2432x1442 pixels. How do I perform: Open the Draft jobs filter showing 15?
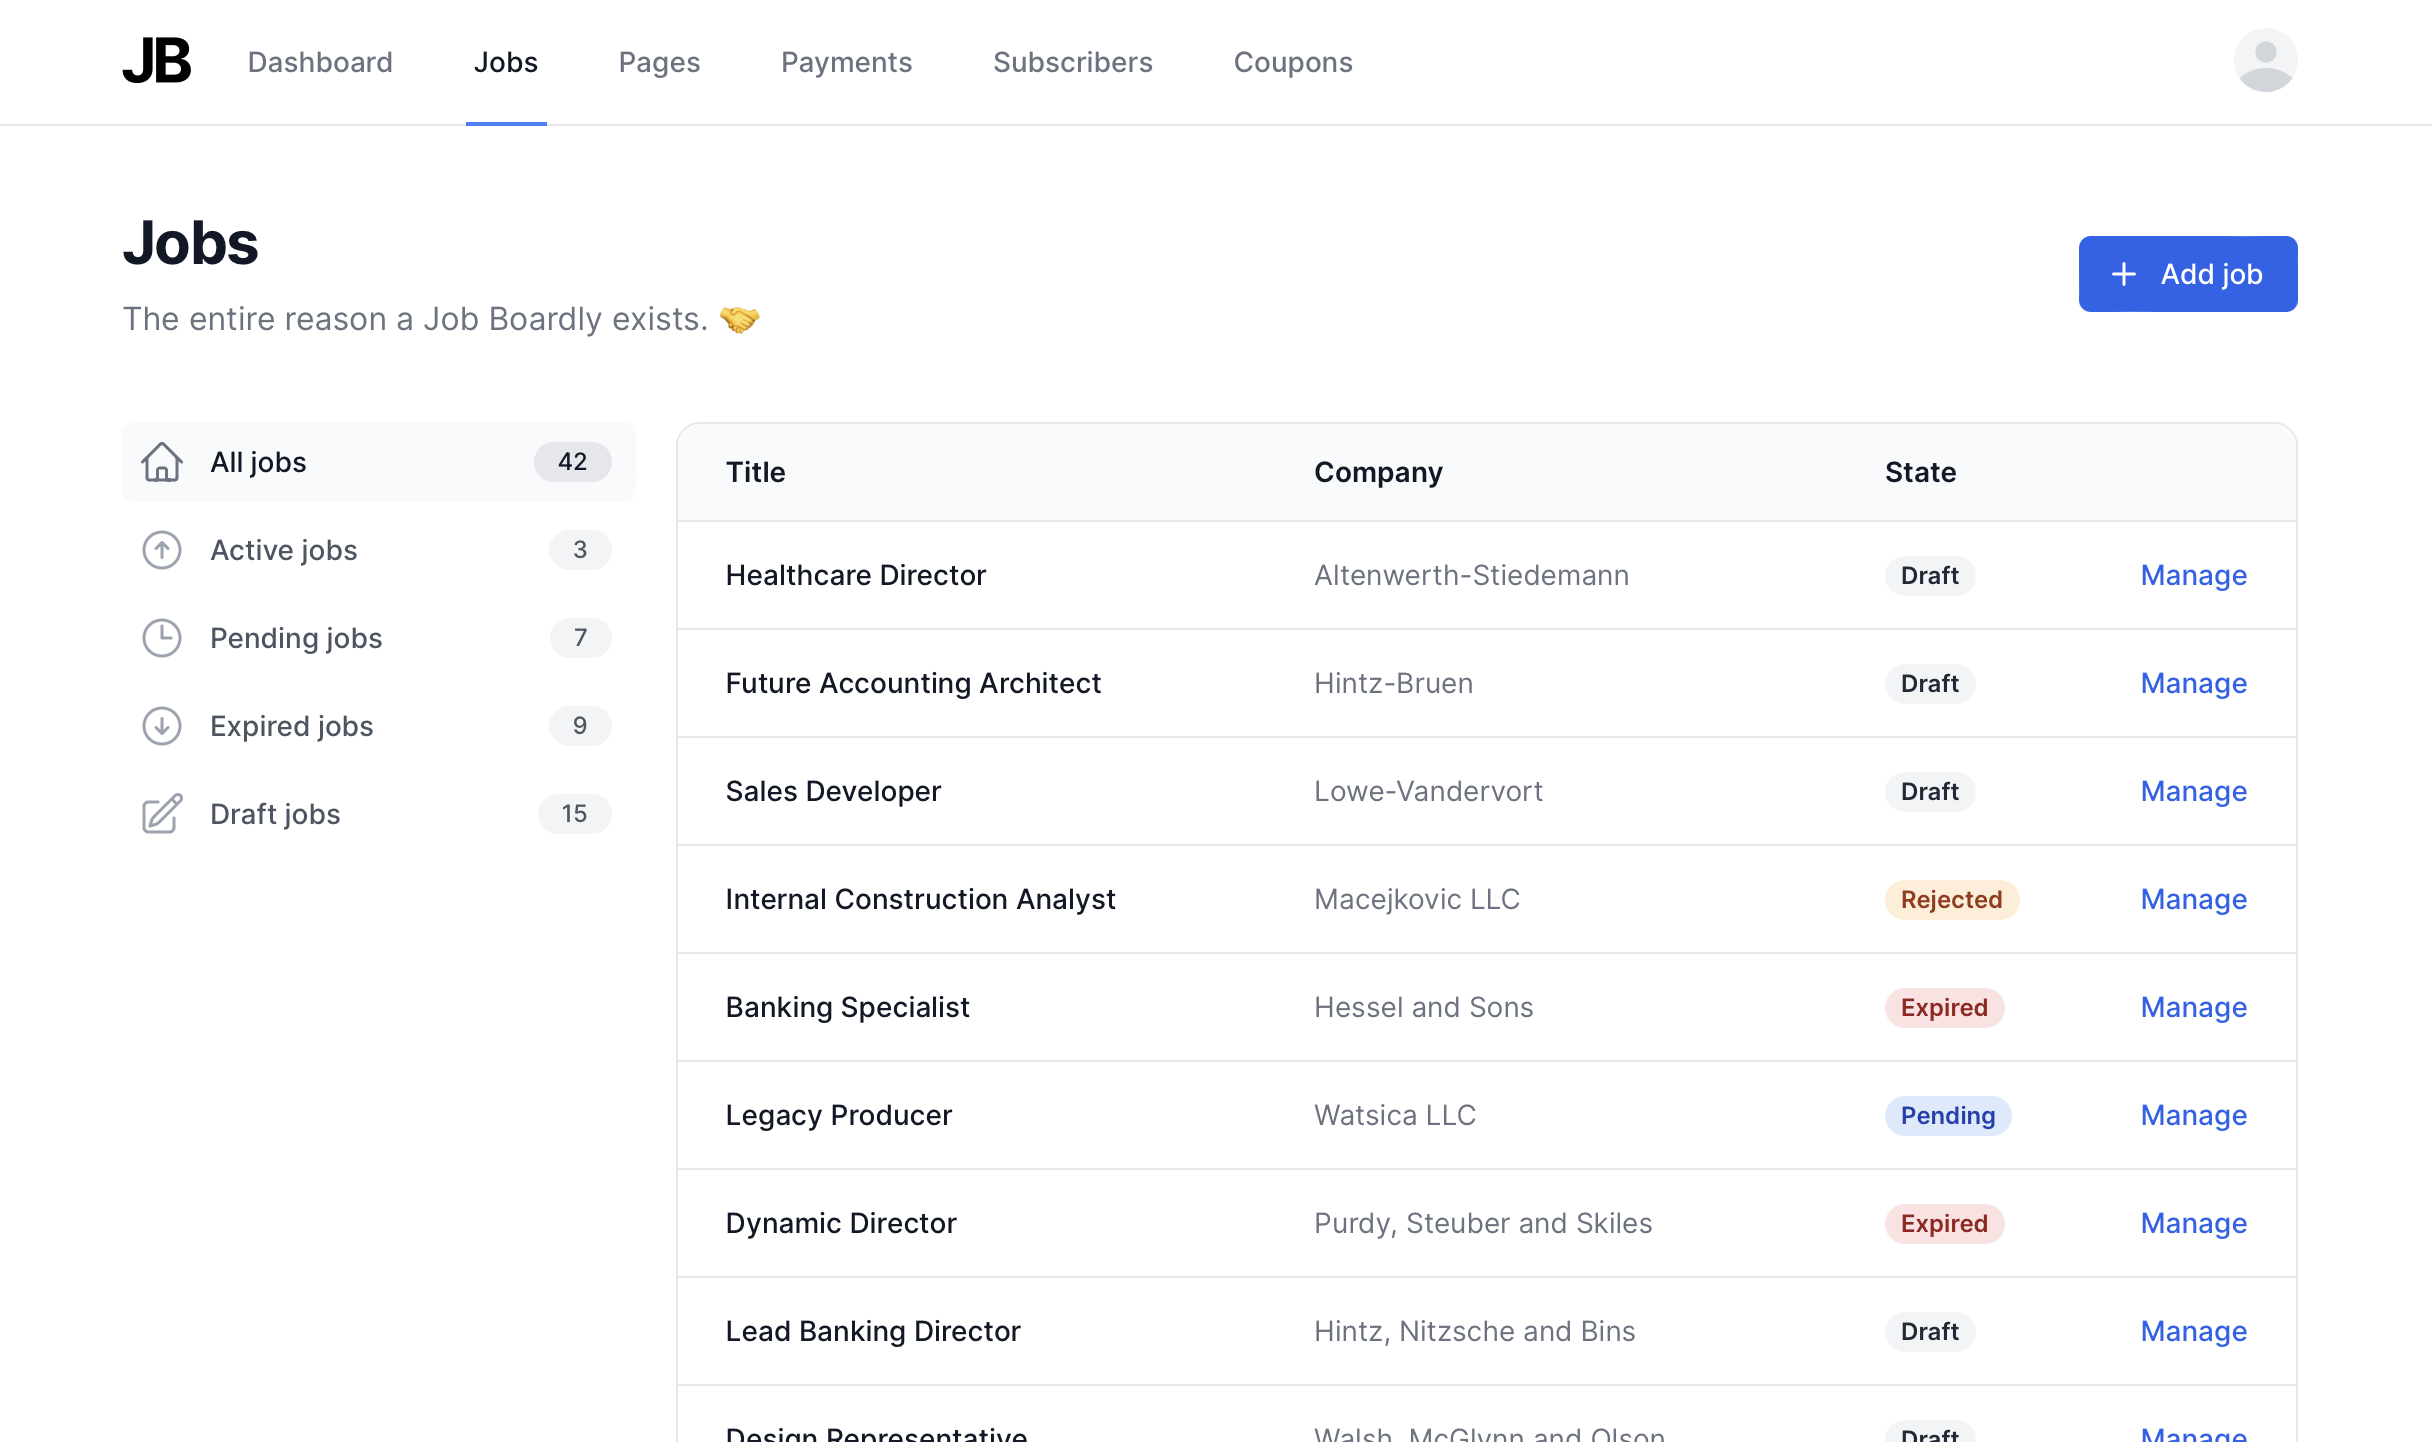(274, 813)
